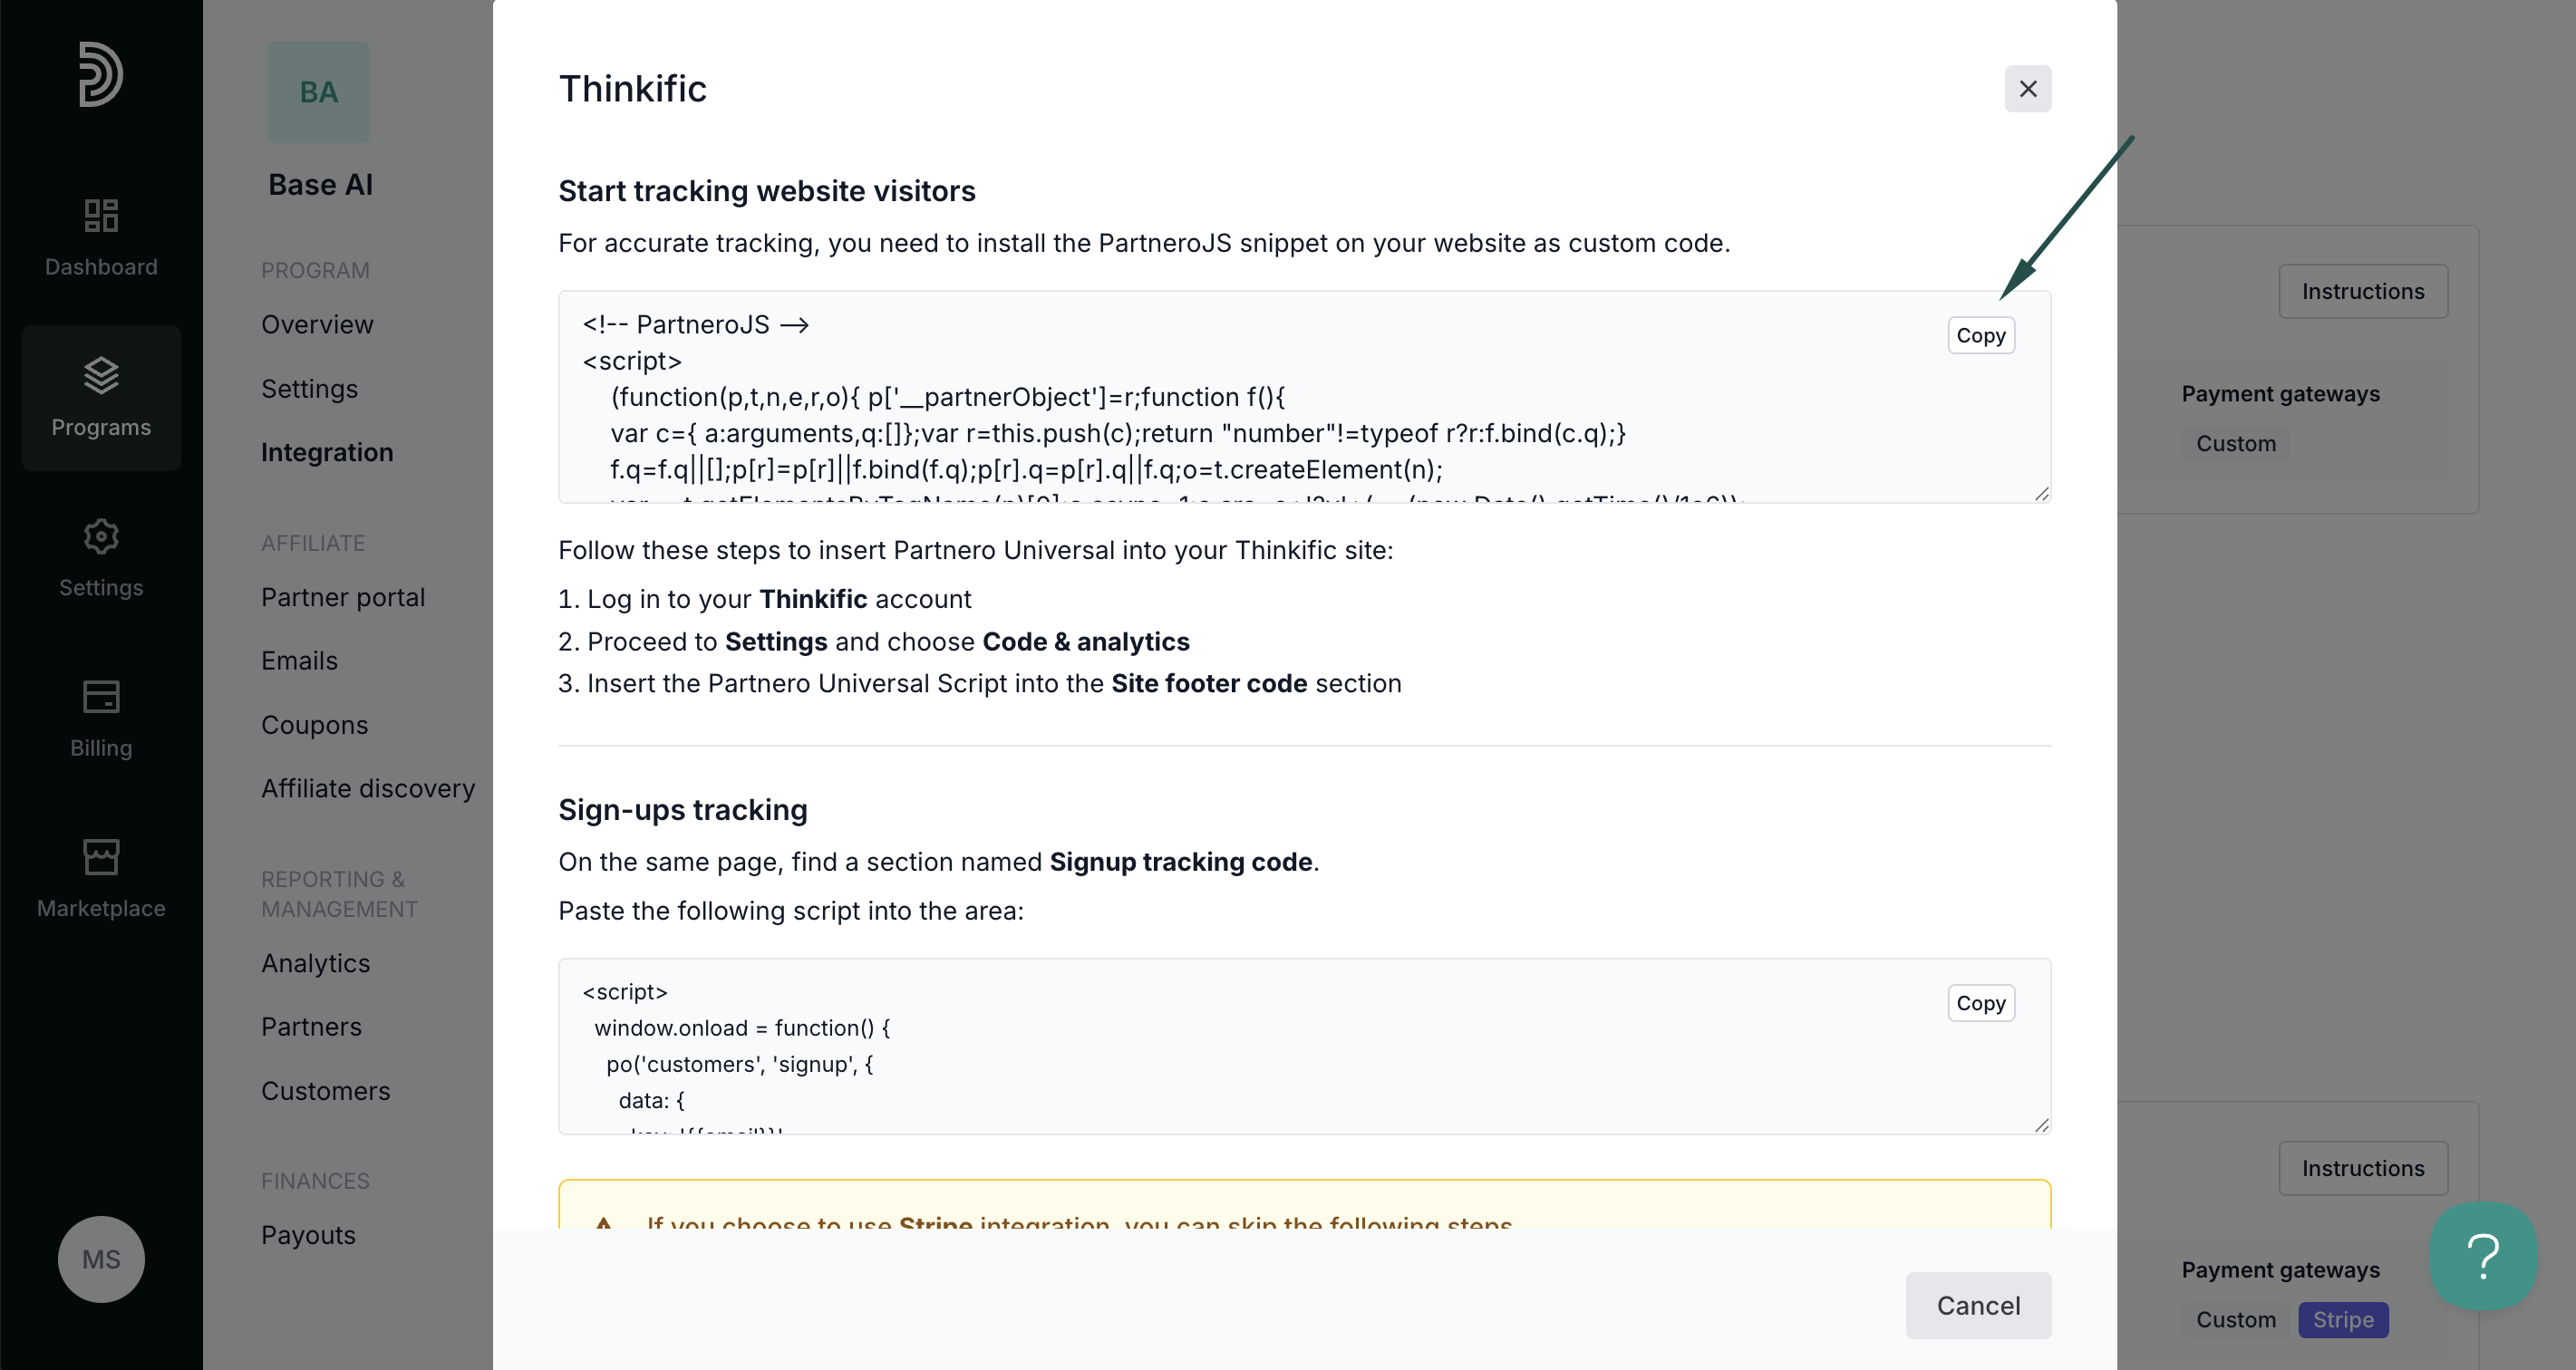The image size is (2576, 1370).
Task: Open the help question mark bubble
Action: pos(2484,1256)
